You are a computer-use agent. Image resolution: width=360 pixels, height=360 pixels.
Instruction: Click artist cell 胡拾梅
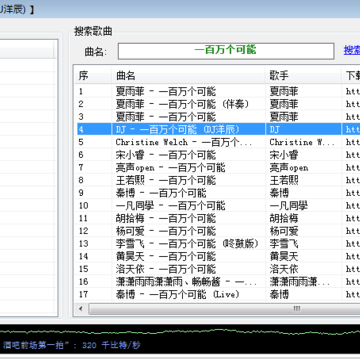coord(284,218)
